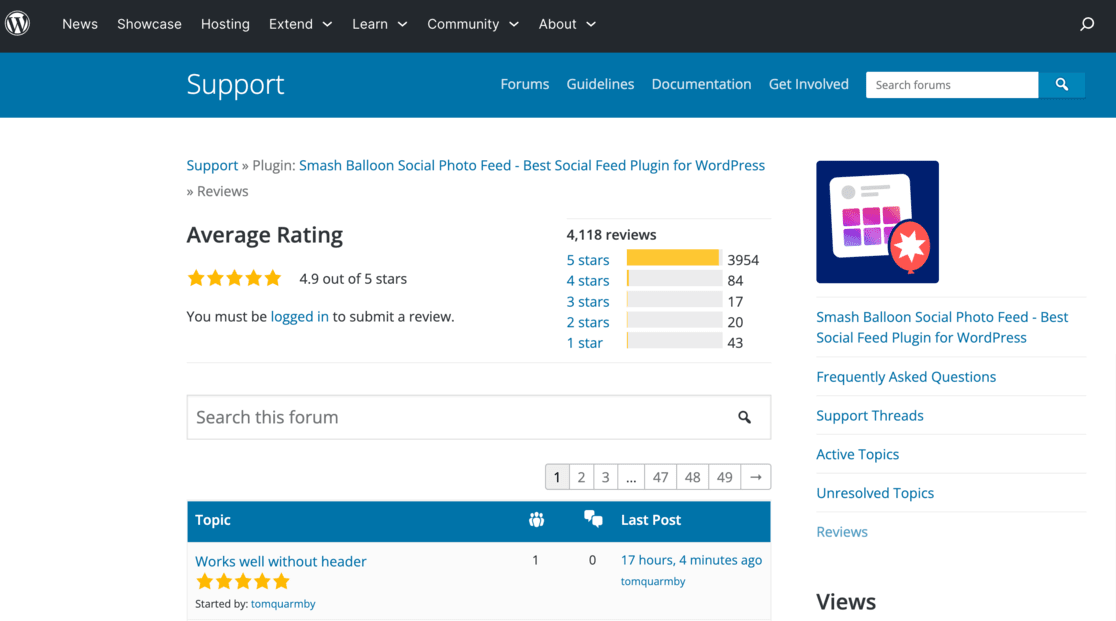Click inside the Search this forum field
Screen dimensions: 1116x621
[x=450, y=417]
